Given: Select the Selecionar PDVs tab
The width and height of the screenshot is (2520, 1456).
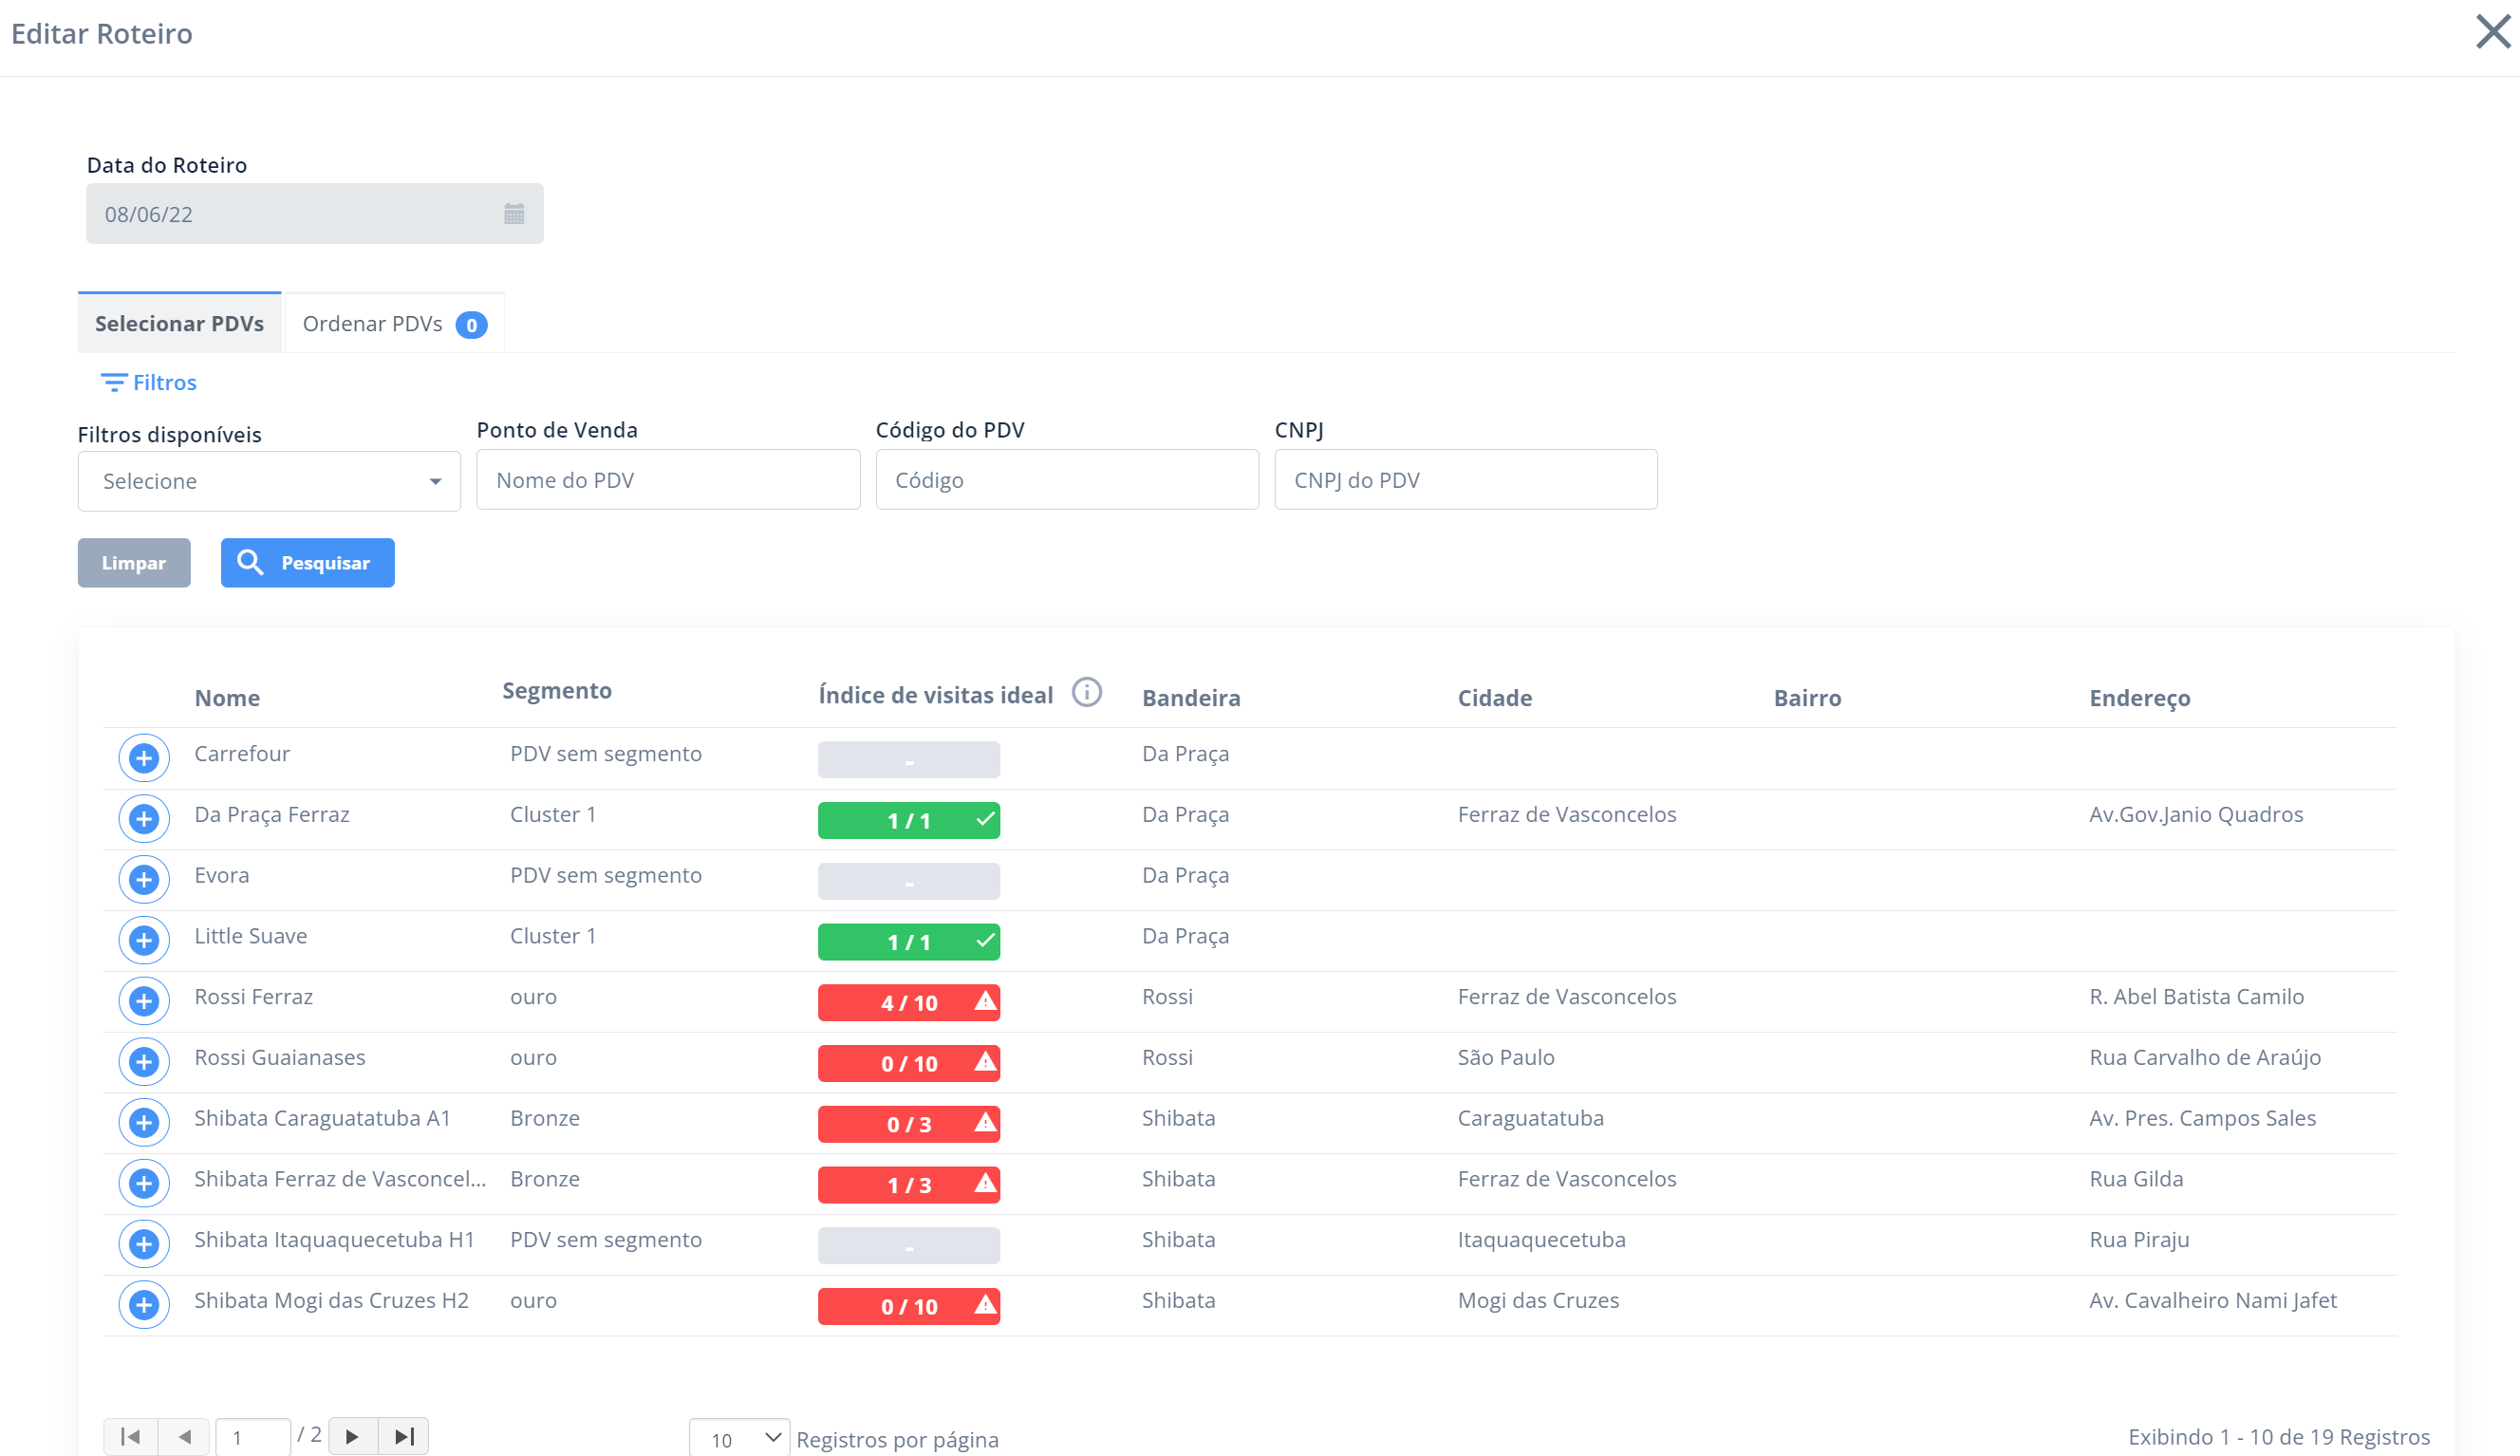Looking at the screenshot, I should pos(180,324).
